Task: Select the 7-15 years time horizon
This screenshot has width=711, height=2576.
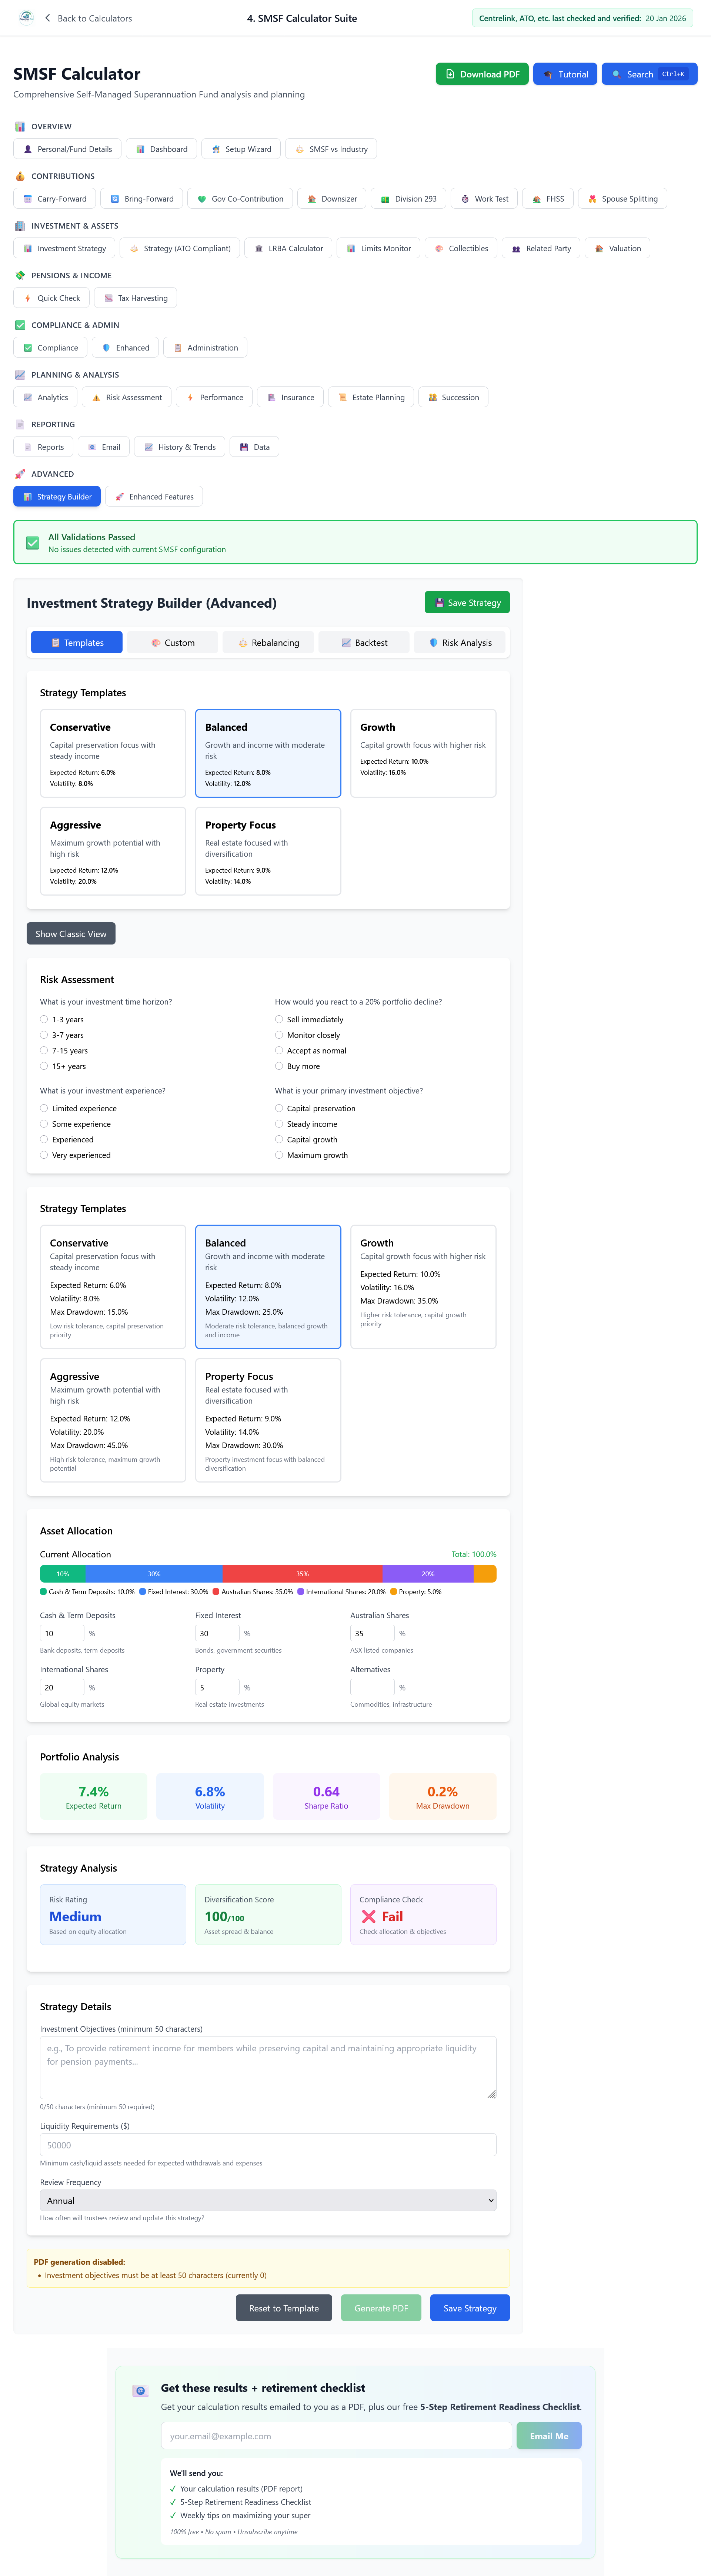Action: [x=44, y=1051]
